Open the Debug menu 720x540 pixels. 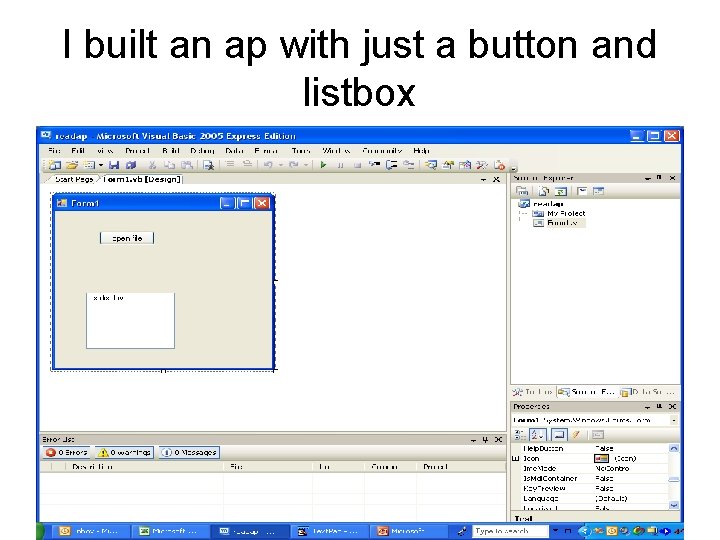point(202,151)
